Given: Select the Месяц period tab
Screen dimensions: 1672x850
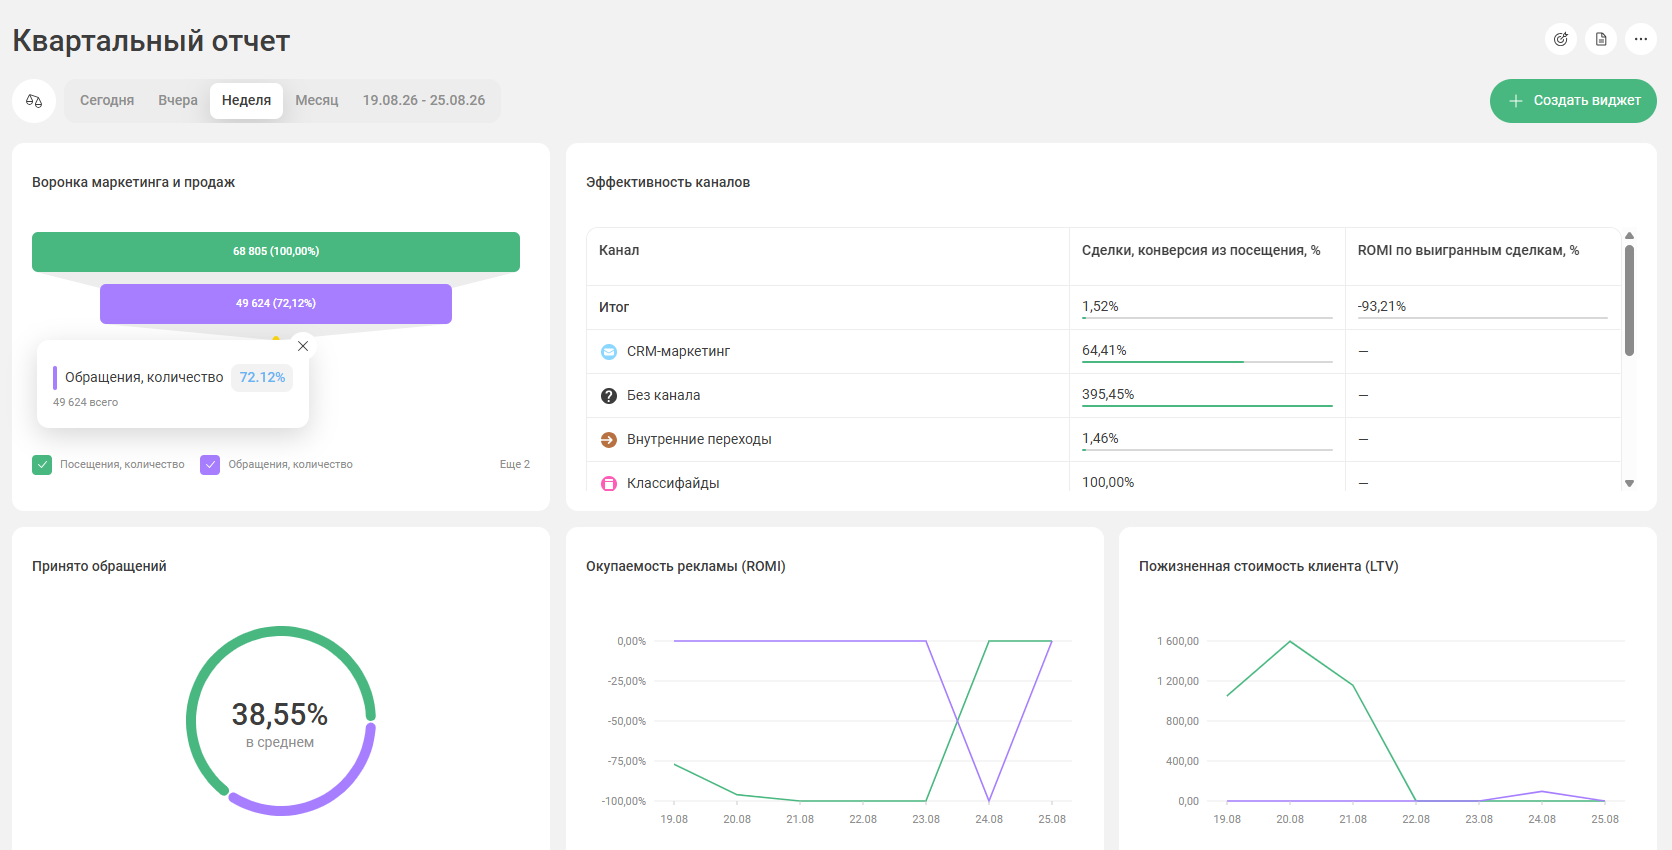Looking at the screenshot, I should [317, 101].
